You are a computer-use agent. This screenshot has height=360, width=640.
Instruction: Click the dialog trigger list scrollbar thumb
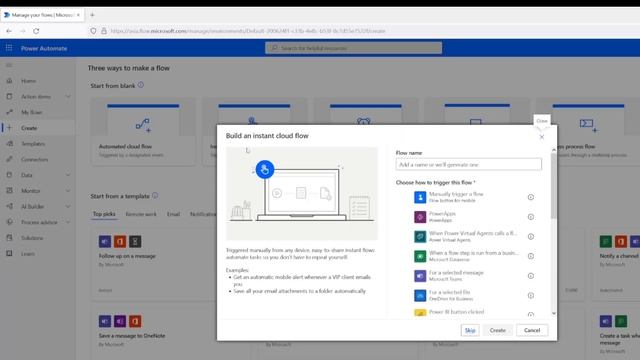pos(553,186)
